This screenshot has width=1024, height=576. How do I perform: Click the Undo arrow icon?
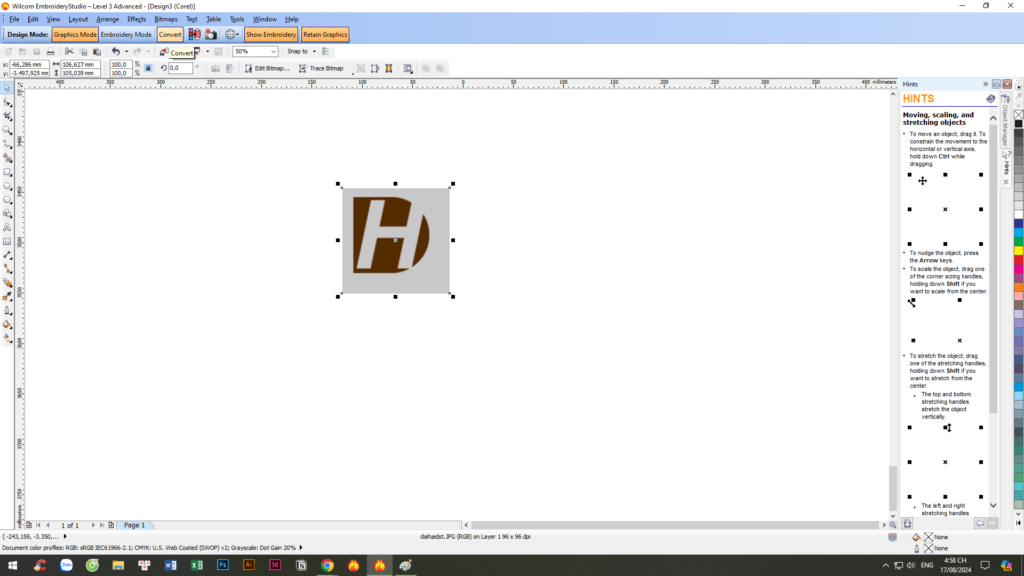tap(116, 52)
